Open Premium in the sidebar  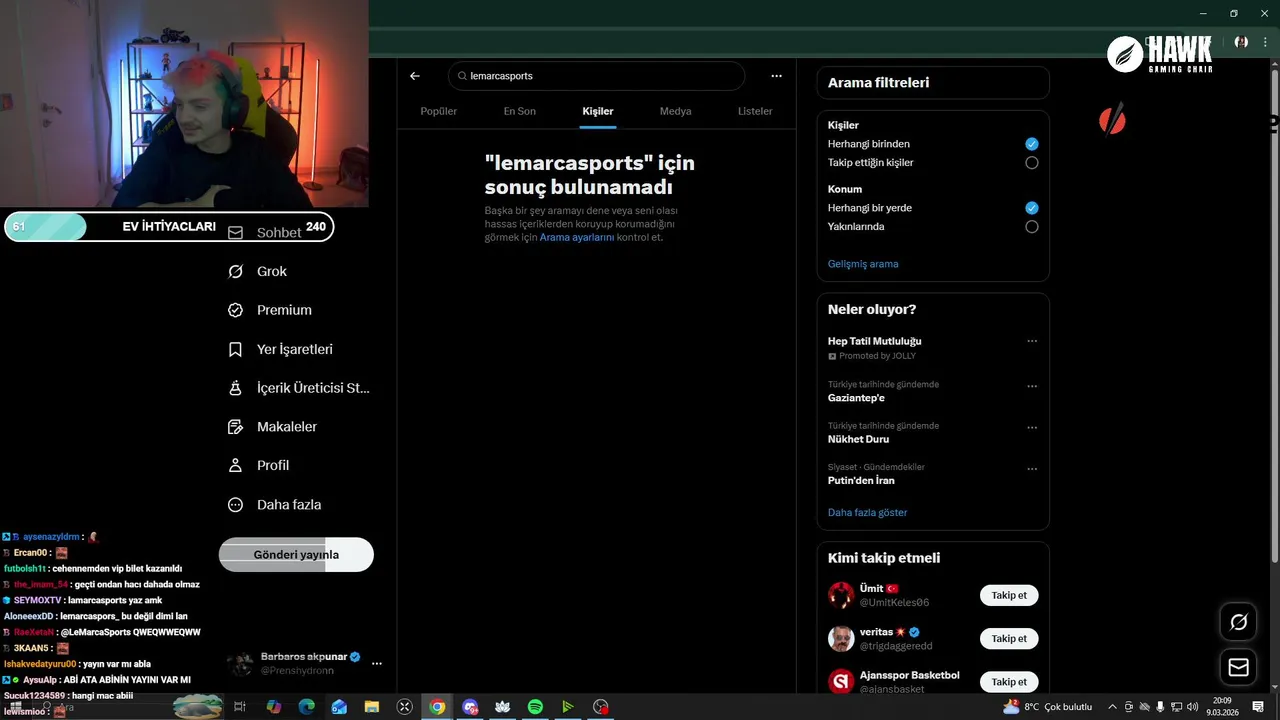[x=270, y=310]
